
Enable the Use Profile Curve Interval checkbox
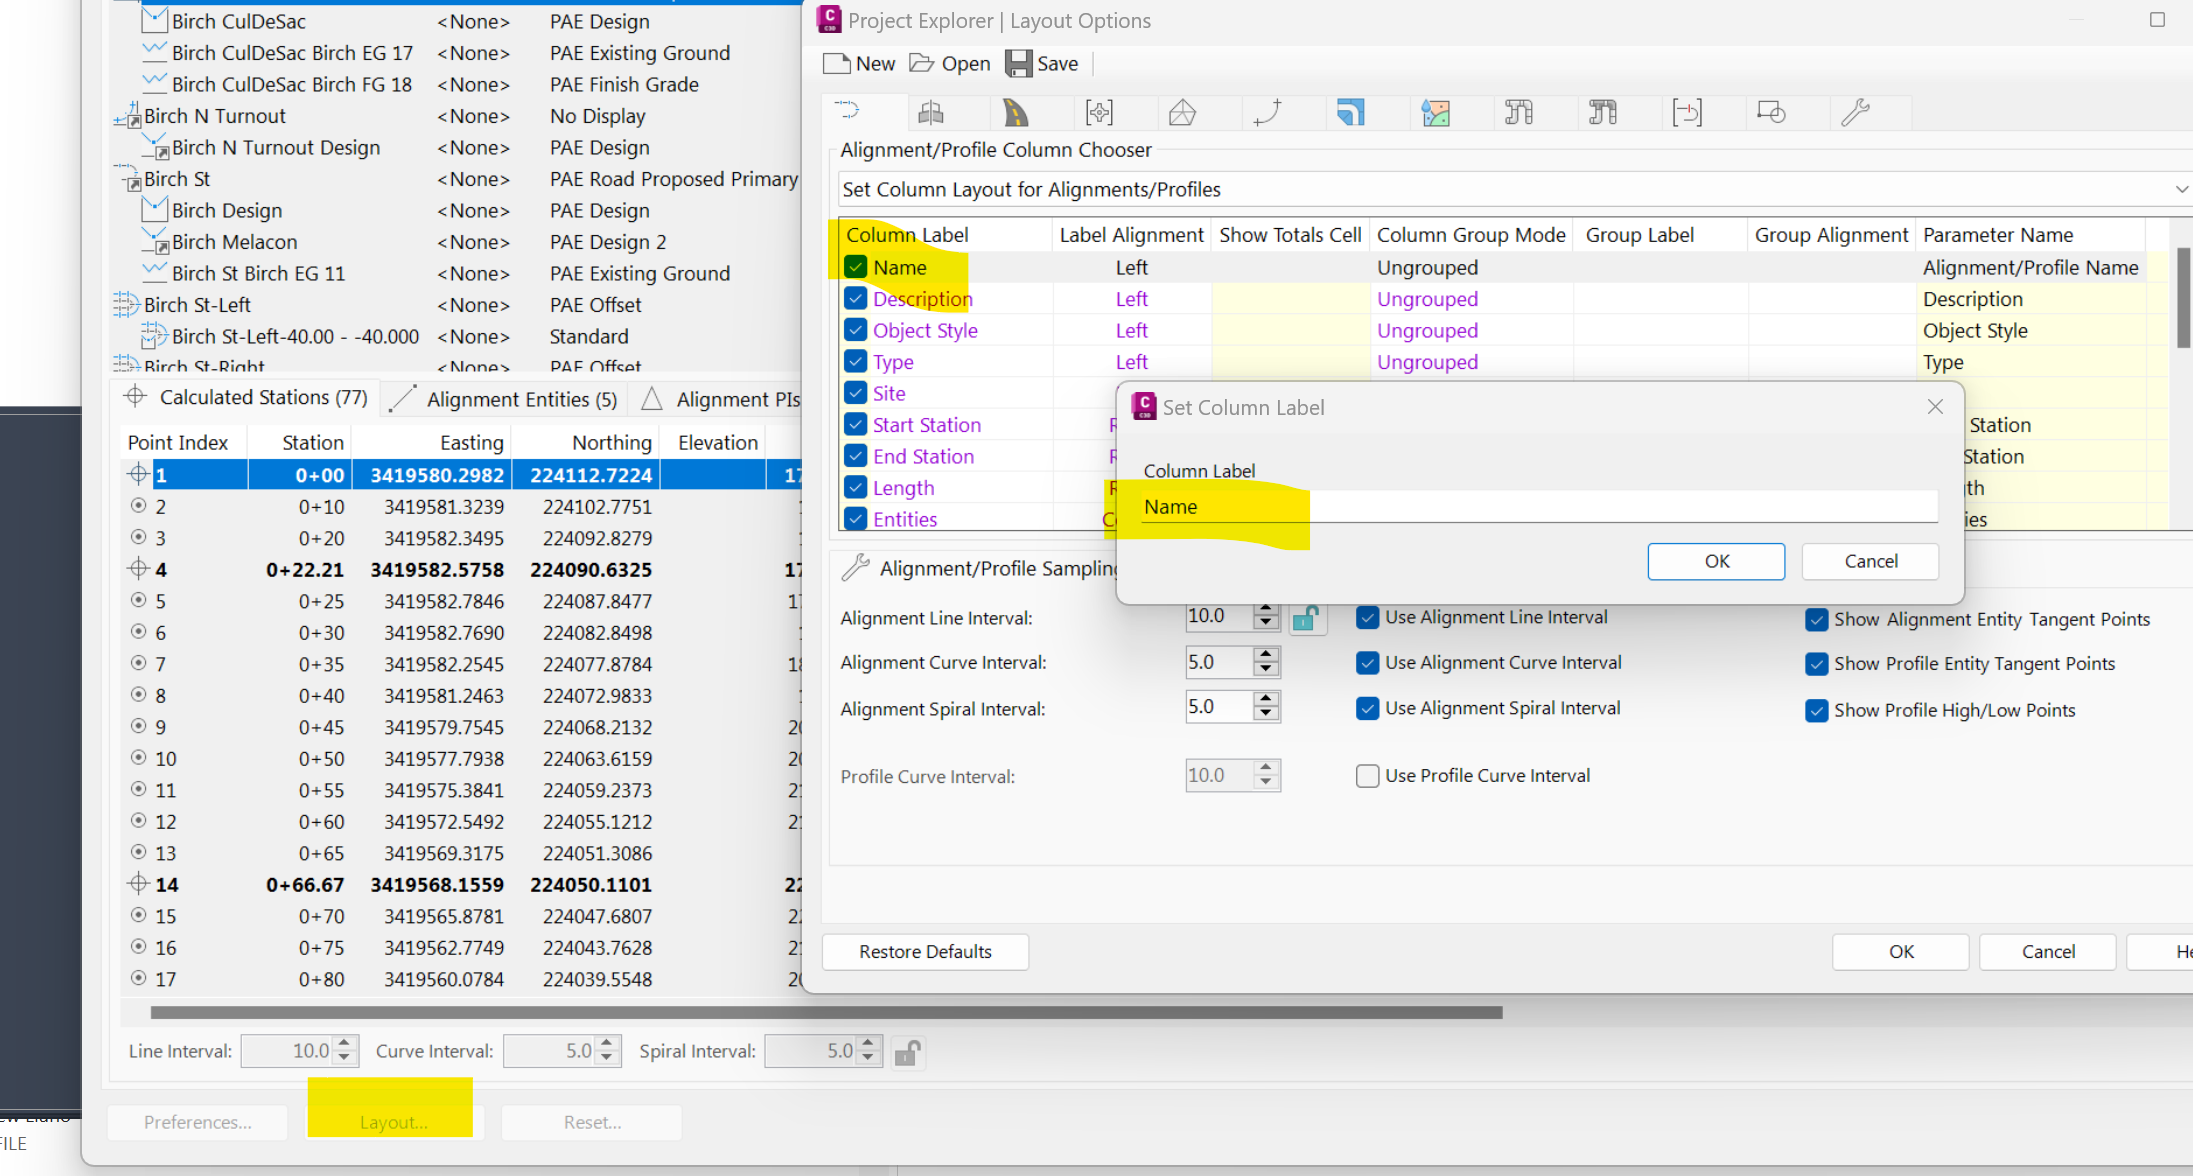click(1368, 775)
